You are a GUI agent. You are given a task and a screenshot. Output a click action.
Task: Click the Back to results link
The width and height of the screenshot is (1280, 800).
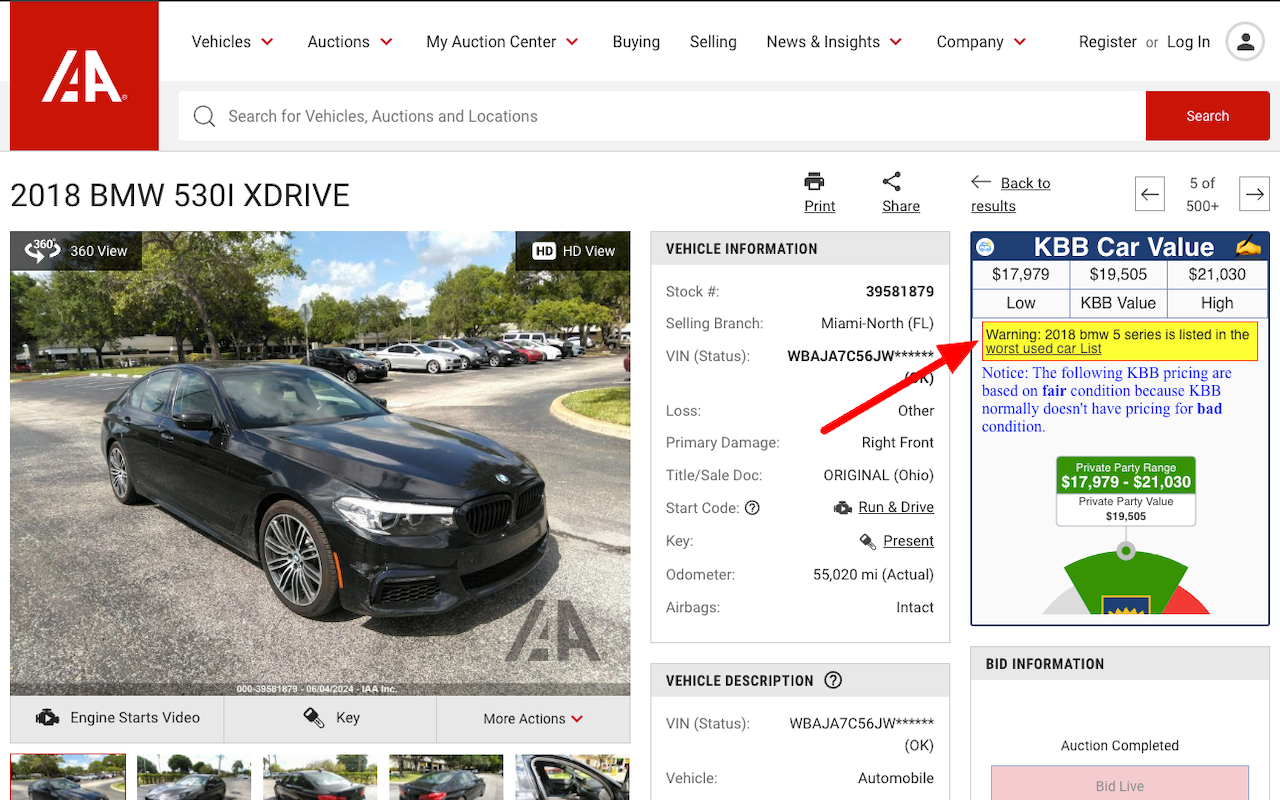pyautogui.click(x=1010, y=194)
